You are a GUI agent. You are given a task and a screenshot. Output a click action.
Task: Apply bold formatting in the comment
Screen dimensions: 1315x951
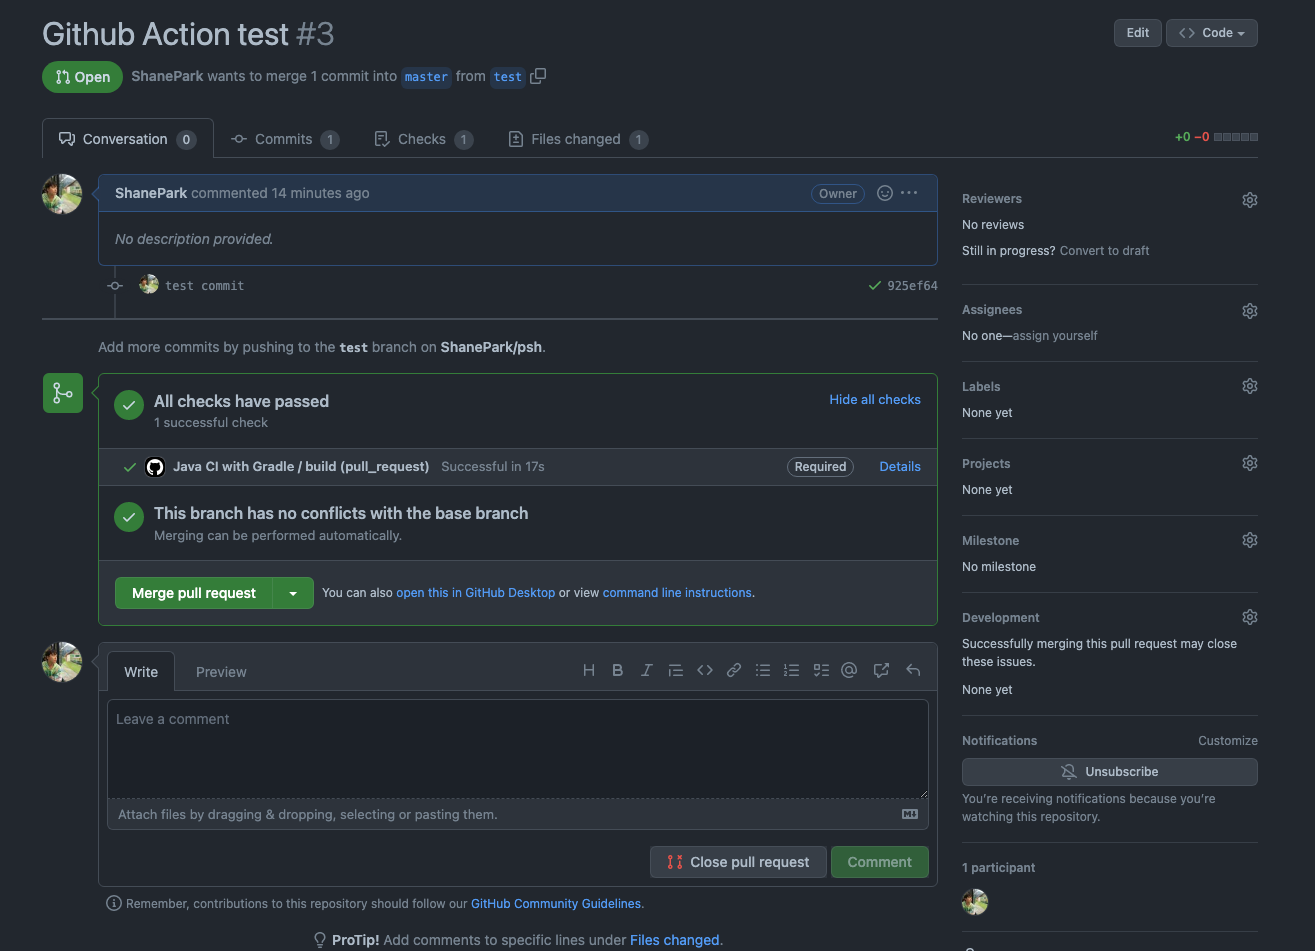point(617,670)
